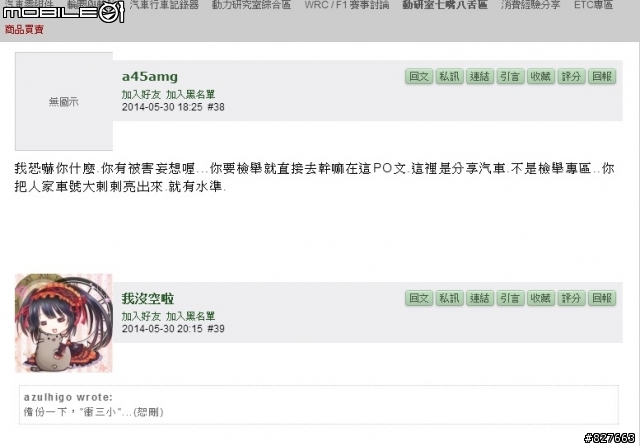640x446 pixels.
Task: Open a45amg username profile
Action: click(x=150, y=76)
